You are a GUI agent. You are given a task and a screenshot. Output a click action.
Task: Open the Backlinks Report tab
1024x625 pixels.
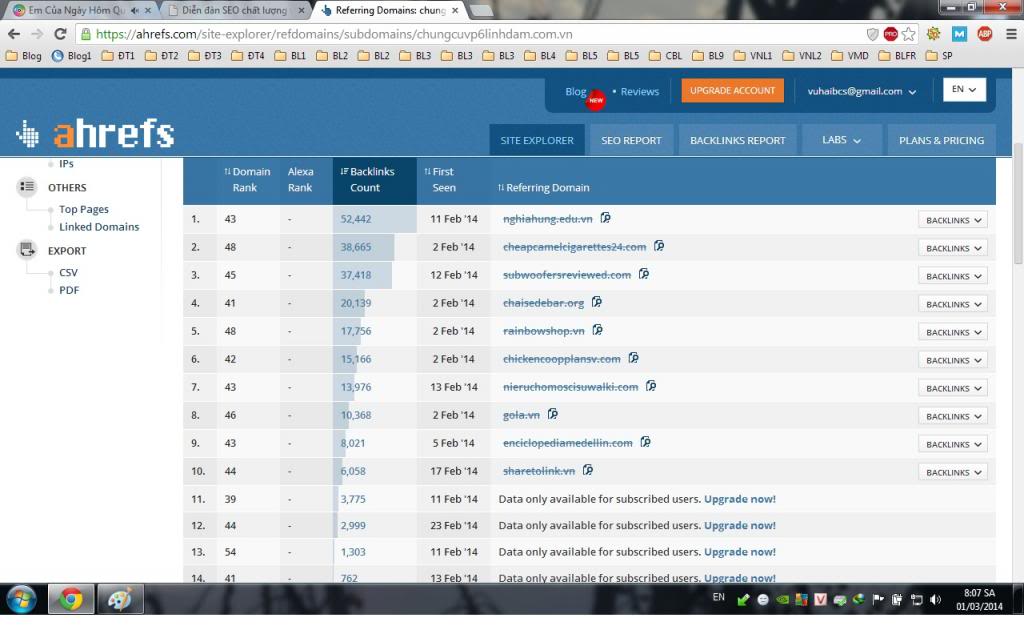point(737,140)
